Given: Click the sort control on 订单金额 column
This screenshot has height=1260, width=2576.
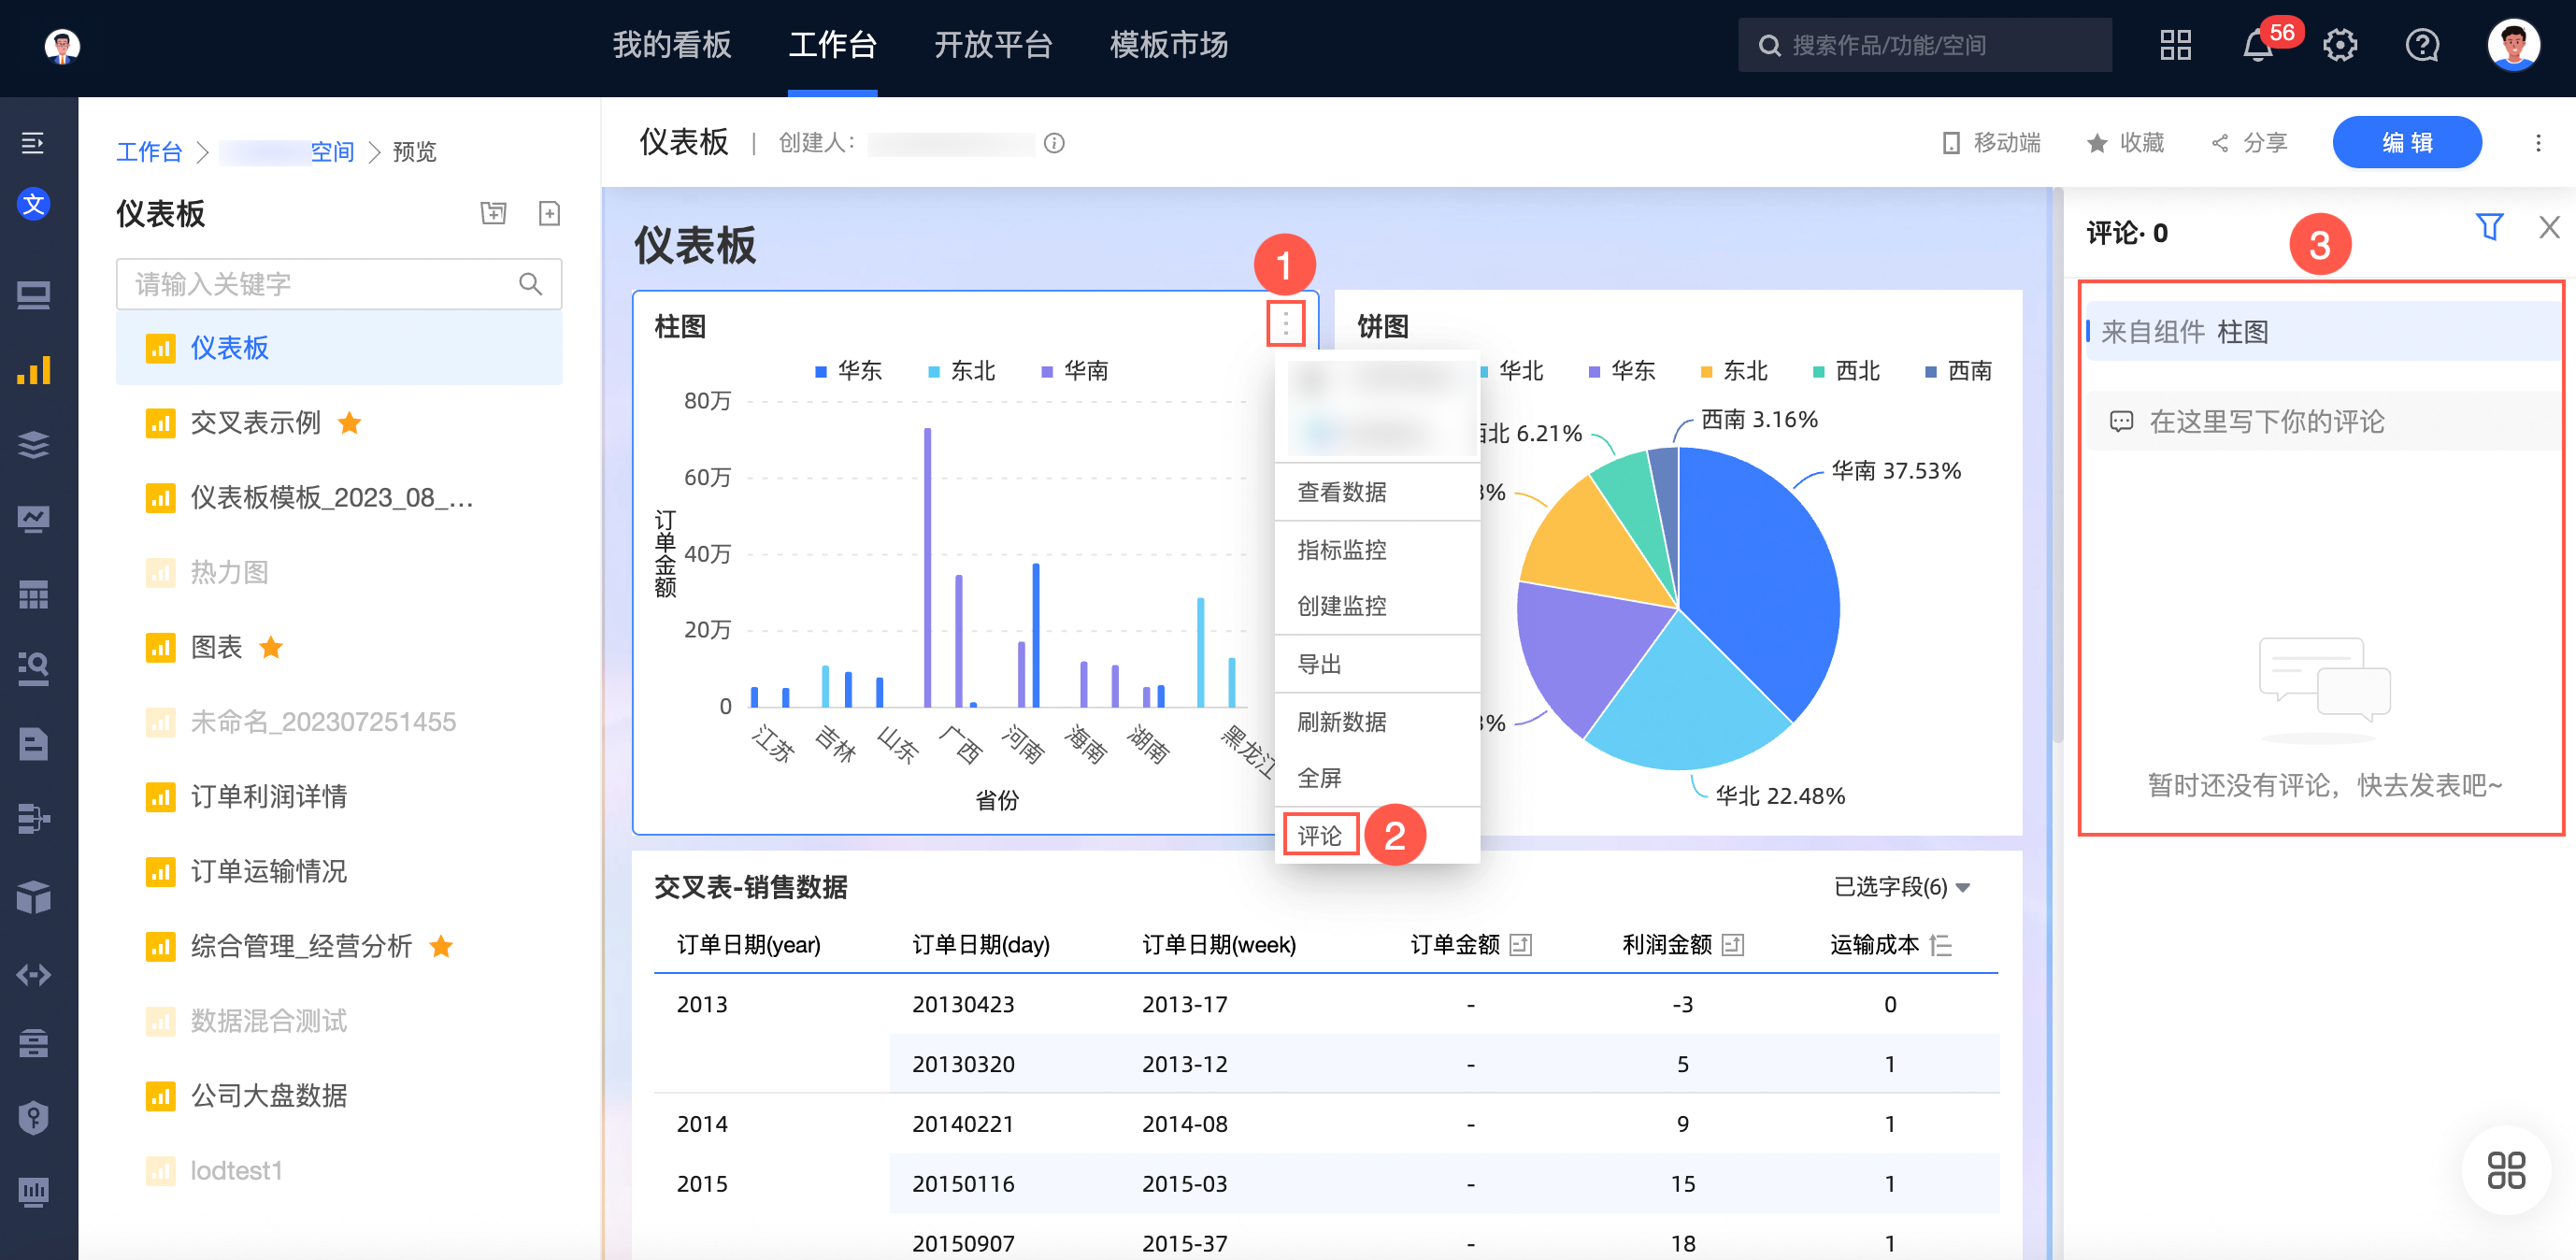Looking at the screenshot, I should pyautogui.click(x=1522, y=945).
